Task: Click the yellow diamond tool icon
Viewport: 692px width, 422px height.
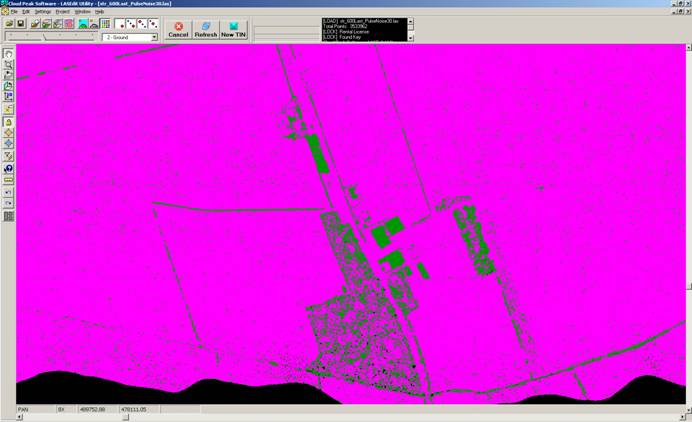Action: pos(9,132)
